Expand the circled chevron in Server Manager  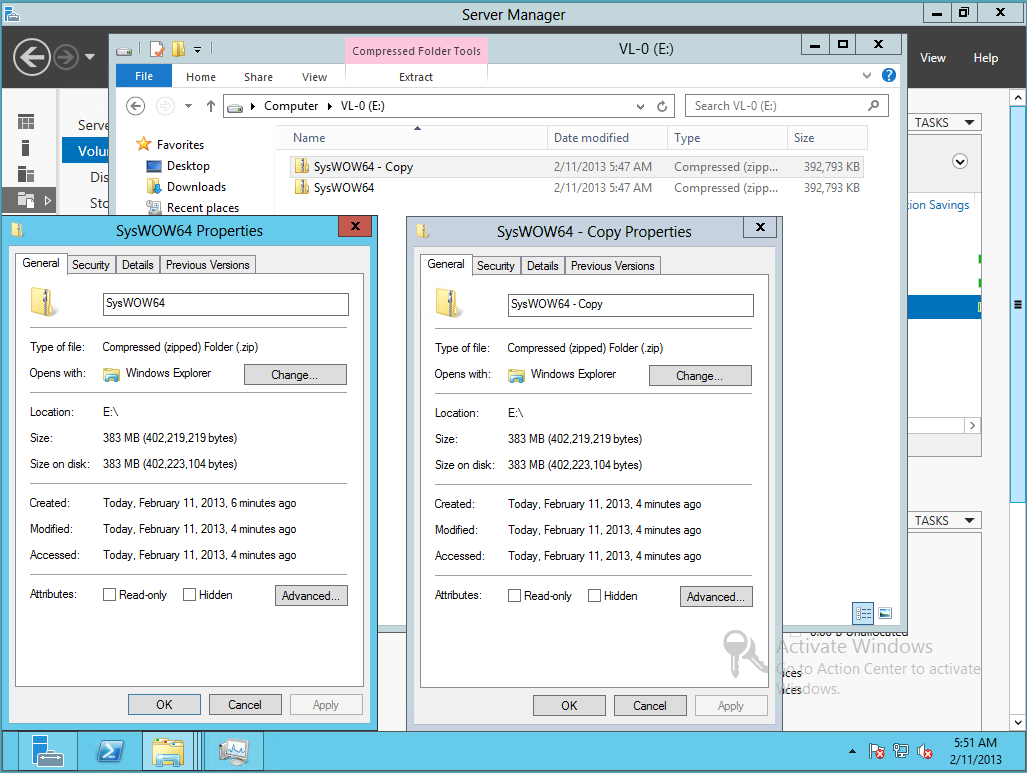coord(960,161)
